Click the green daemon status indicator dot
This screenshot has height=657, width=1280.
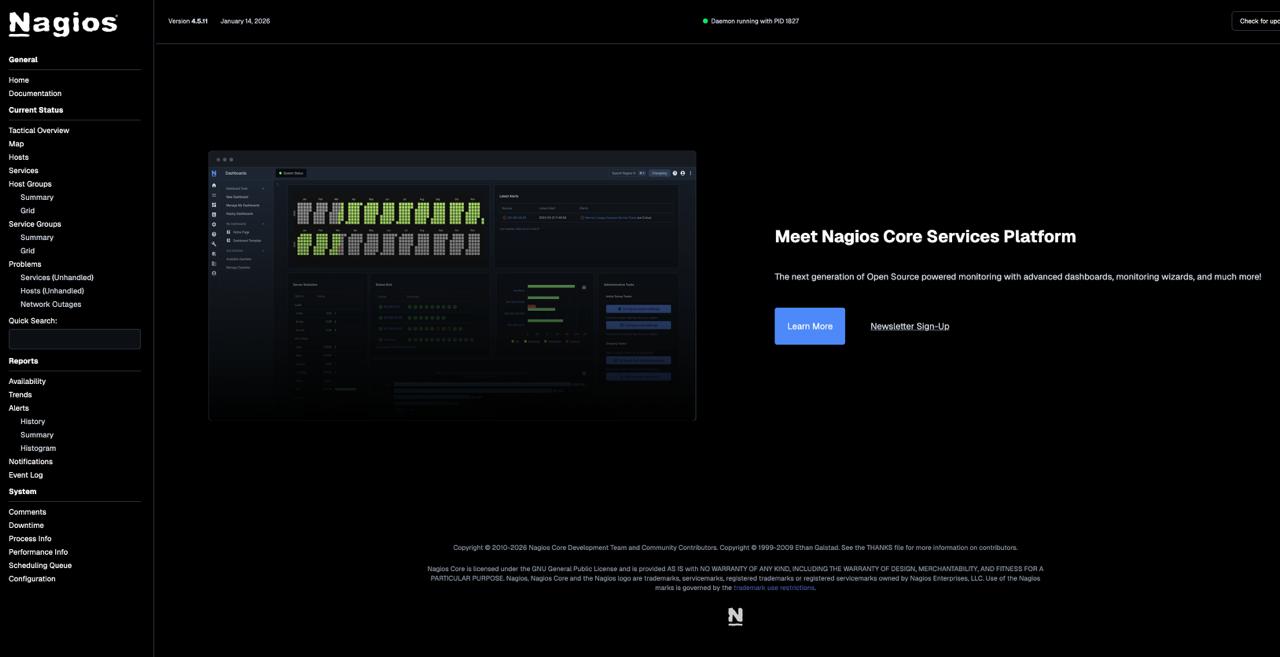click(x=705, y=21)
